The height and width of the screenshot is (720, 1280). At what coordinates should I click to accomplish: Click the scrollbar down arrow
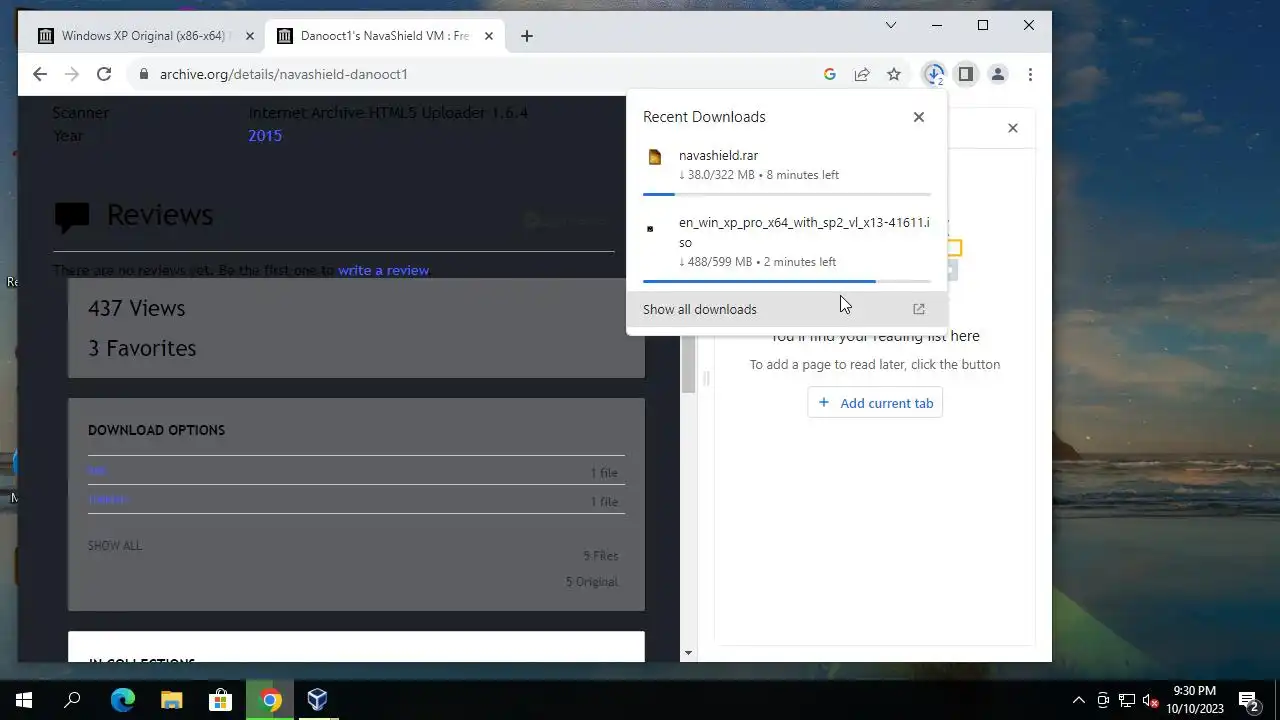coord(688,653)
